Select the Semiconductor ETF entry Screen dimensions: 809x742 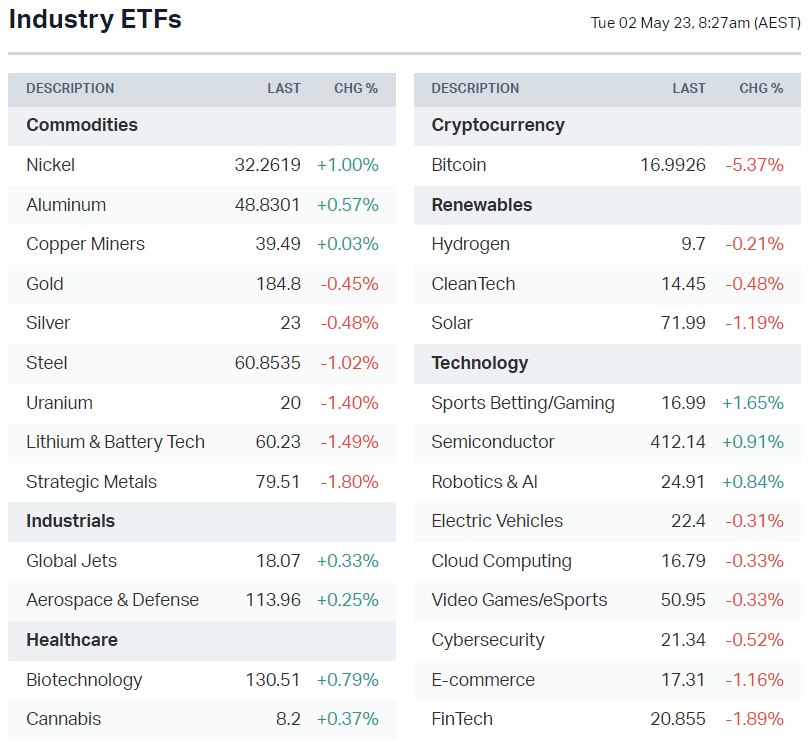[x=493, y=442]
